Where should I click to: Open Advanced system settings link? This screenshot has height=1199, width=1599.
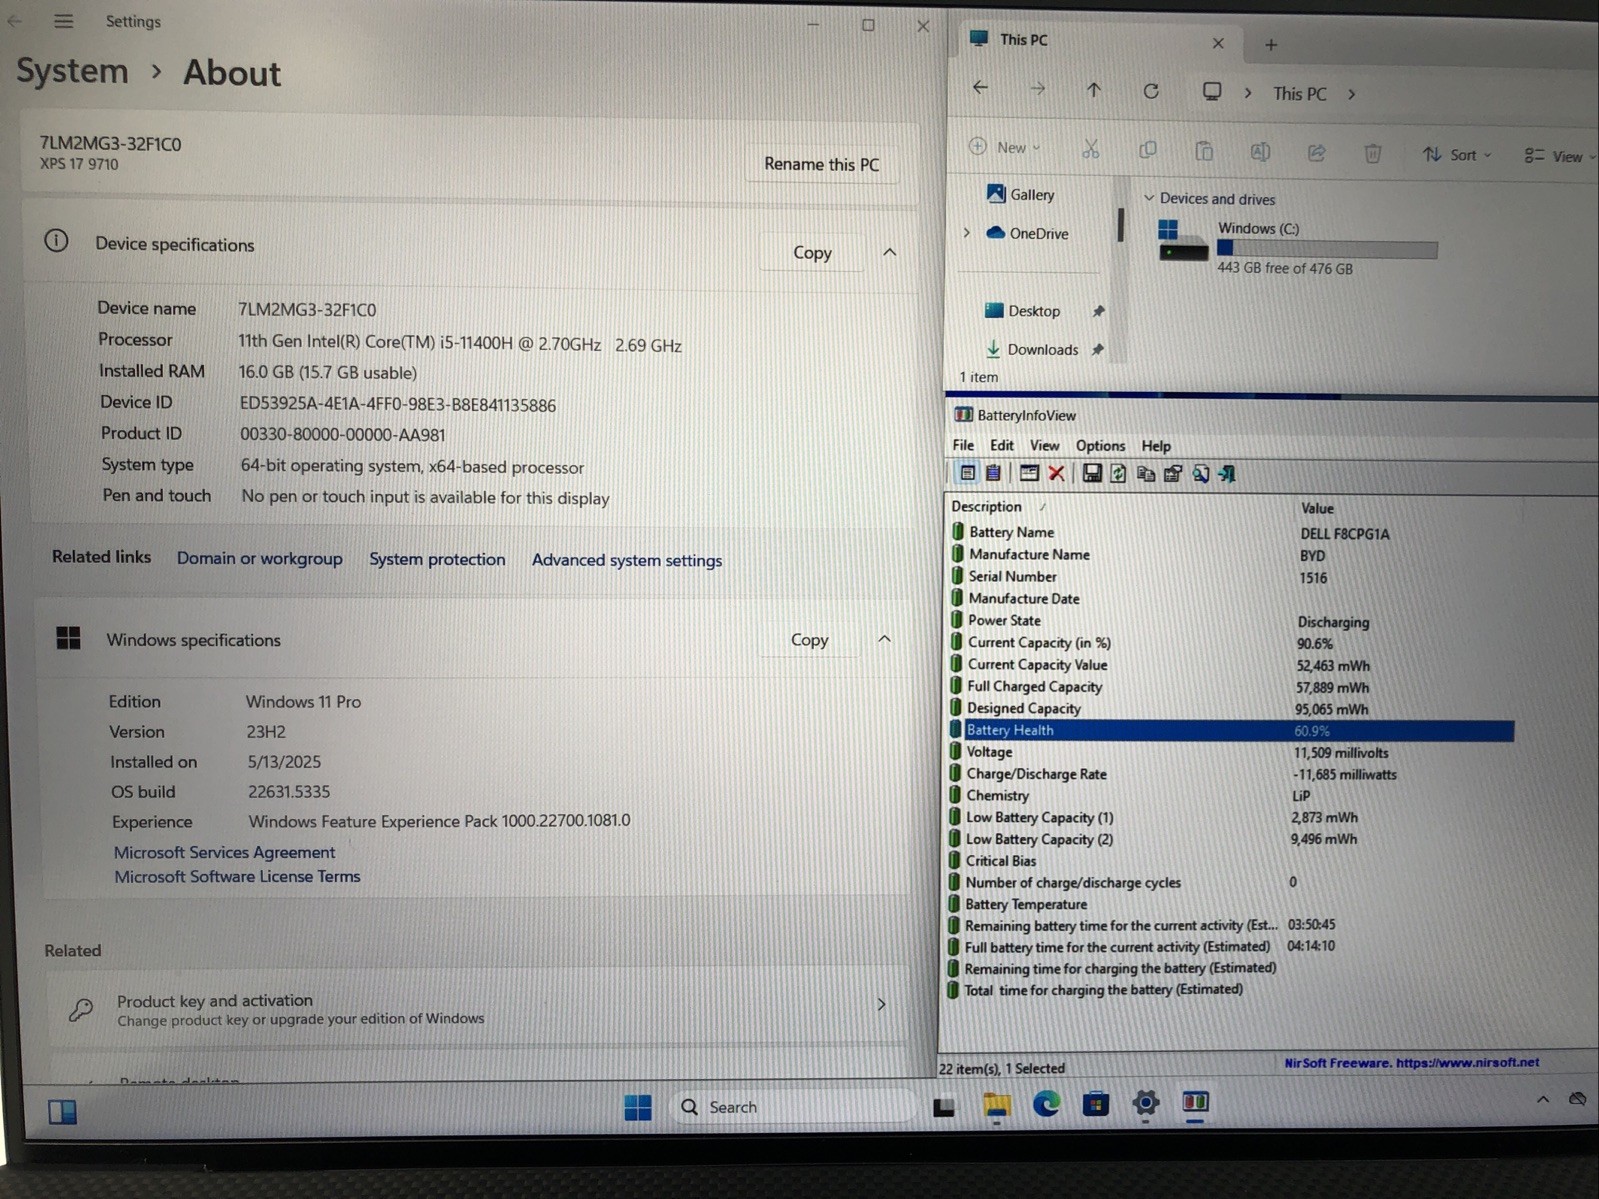click(x=627, y=560)
